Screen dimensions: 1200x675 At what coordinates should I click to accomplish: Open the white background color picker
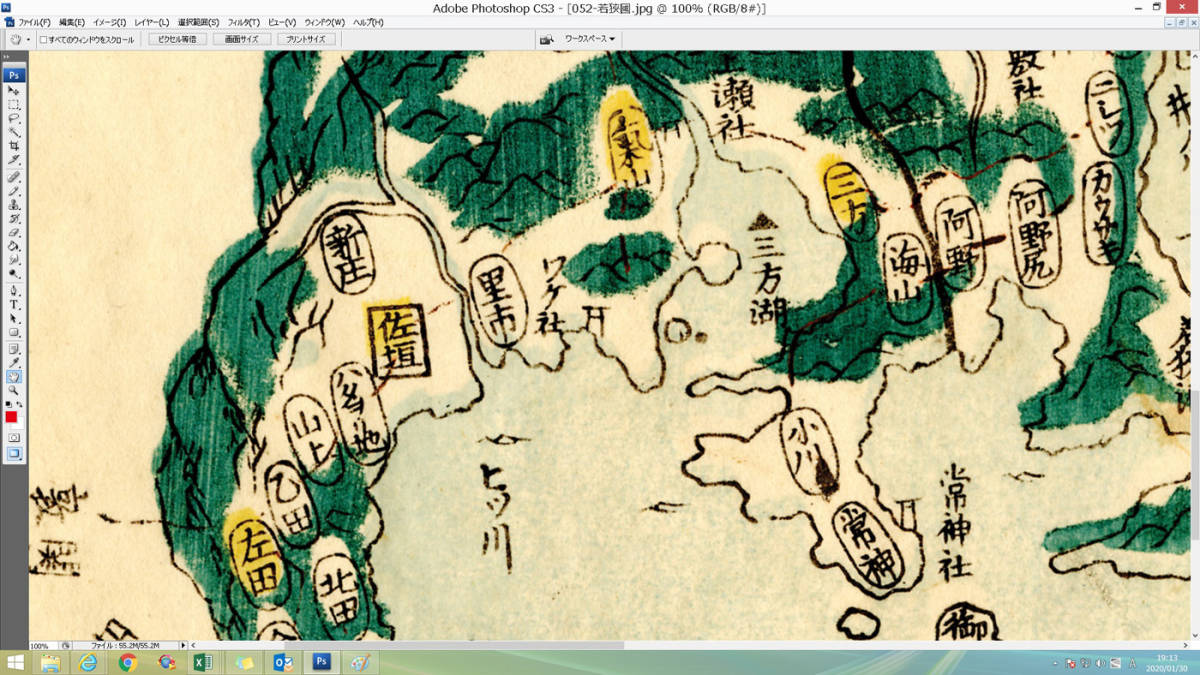19,425
